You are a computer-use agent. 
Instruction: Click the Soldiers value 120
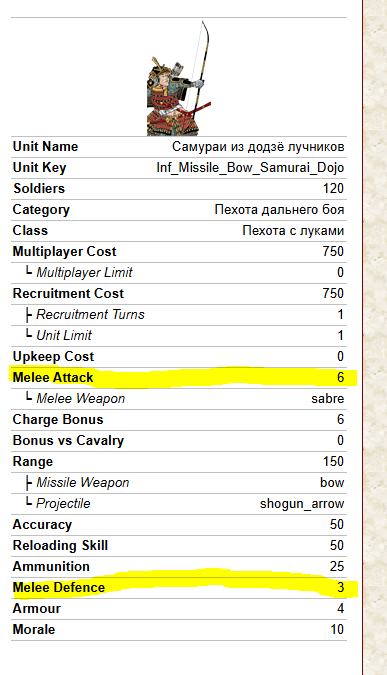333,189
